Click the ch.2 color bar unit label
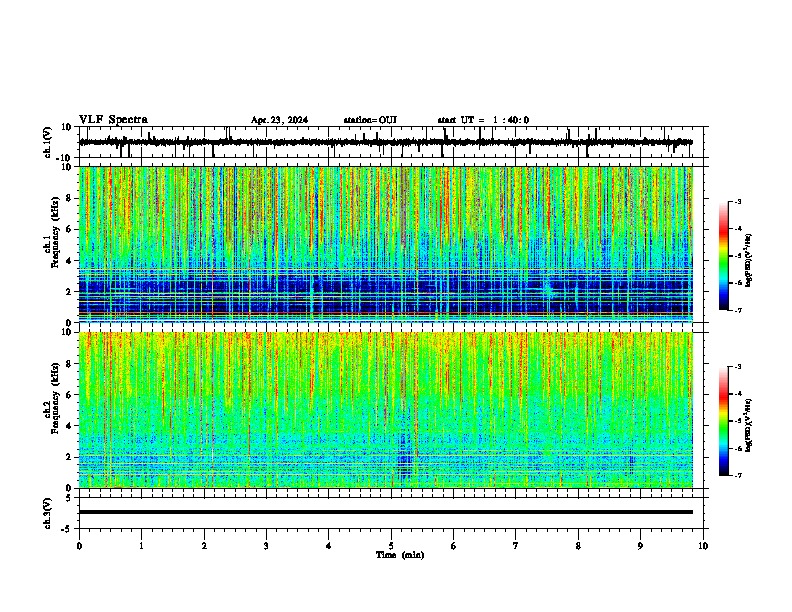 point(749,425)
